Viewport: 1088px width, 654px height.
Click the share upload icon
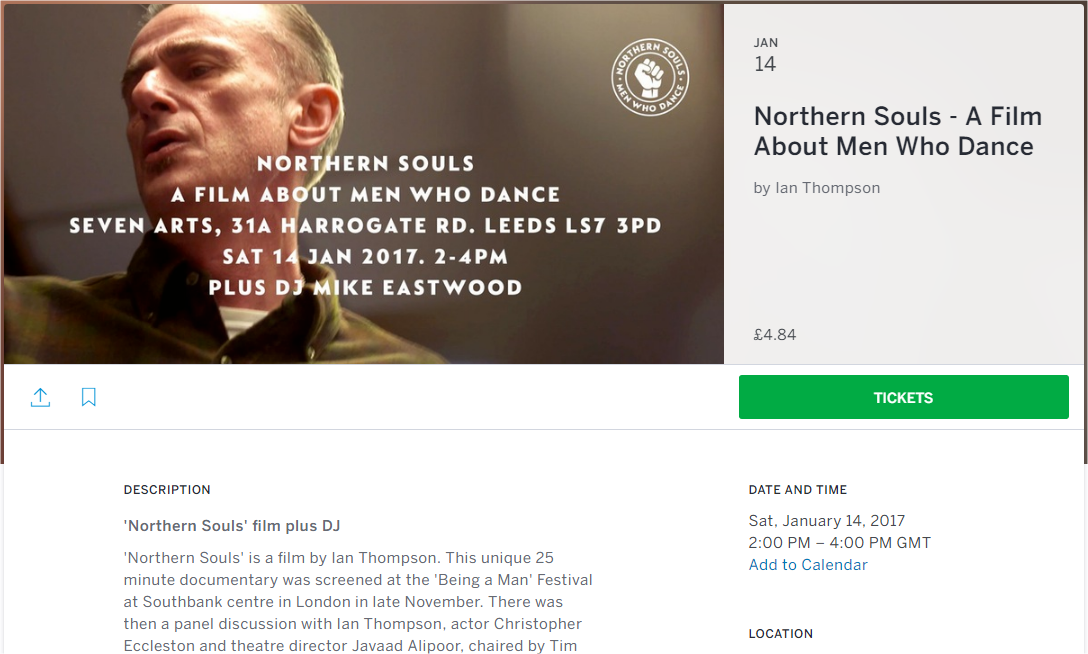40,397
